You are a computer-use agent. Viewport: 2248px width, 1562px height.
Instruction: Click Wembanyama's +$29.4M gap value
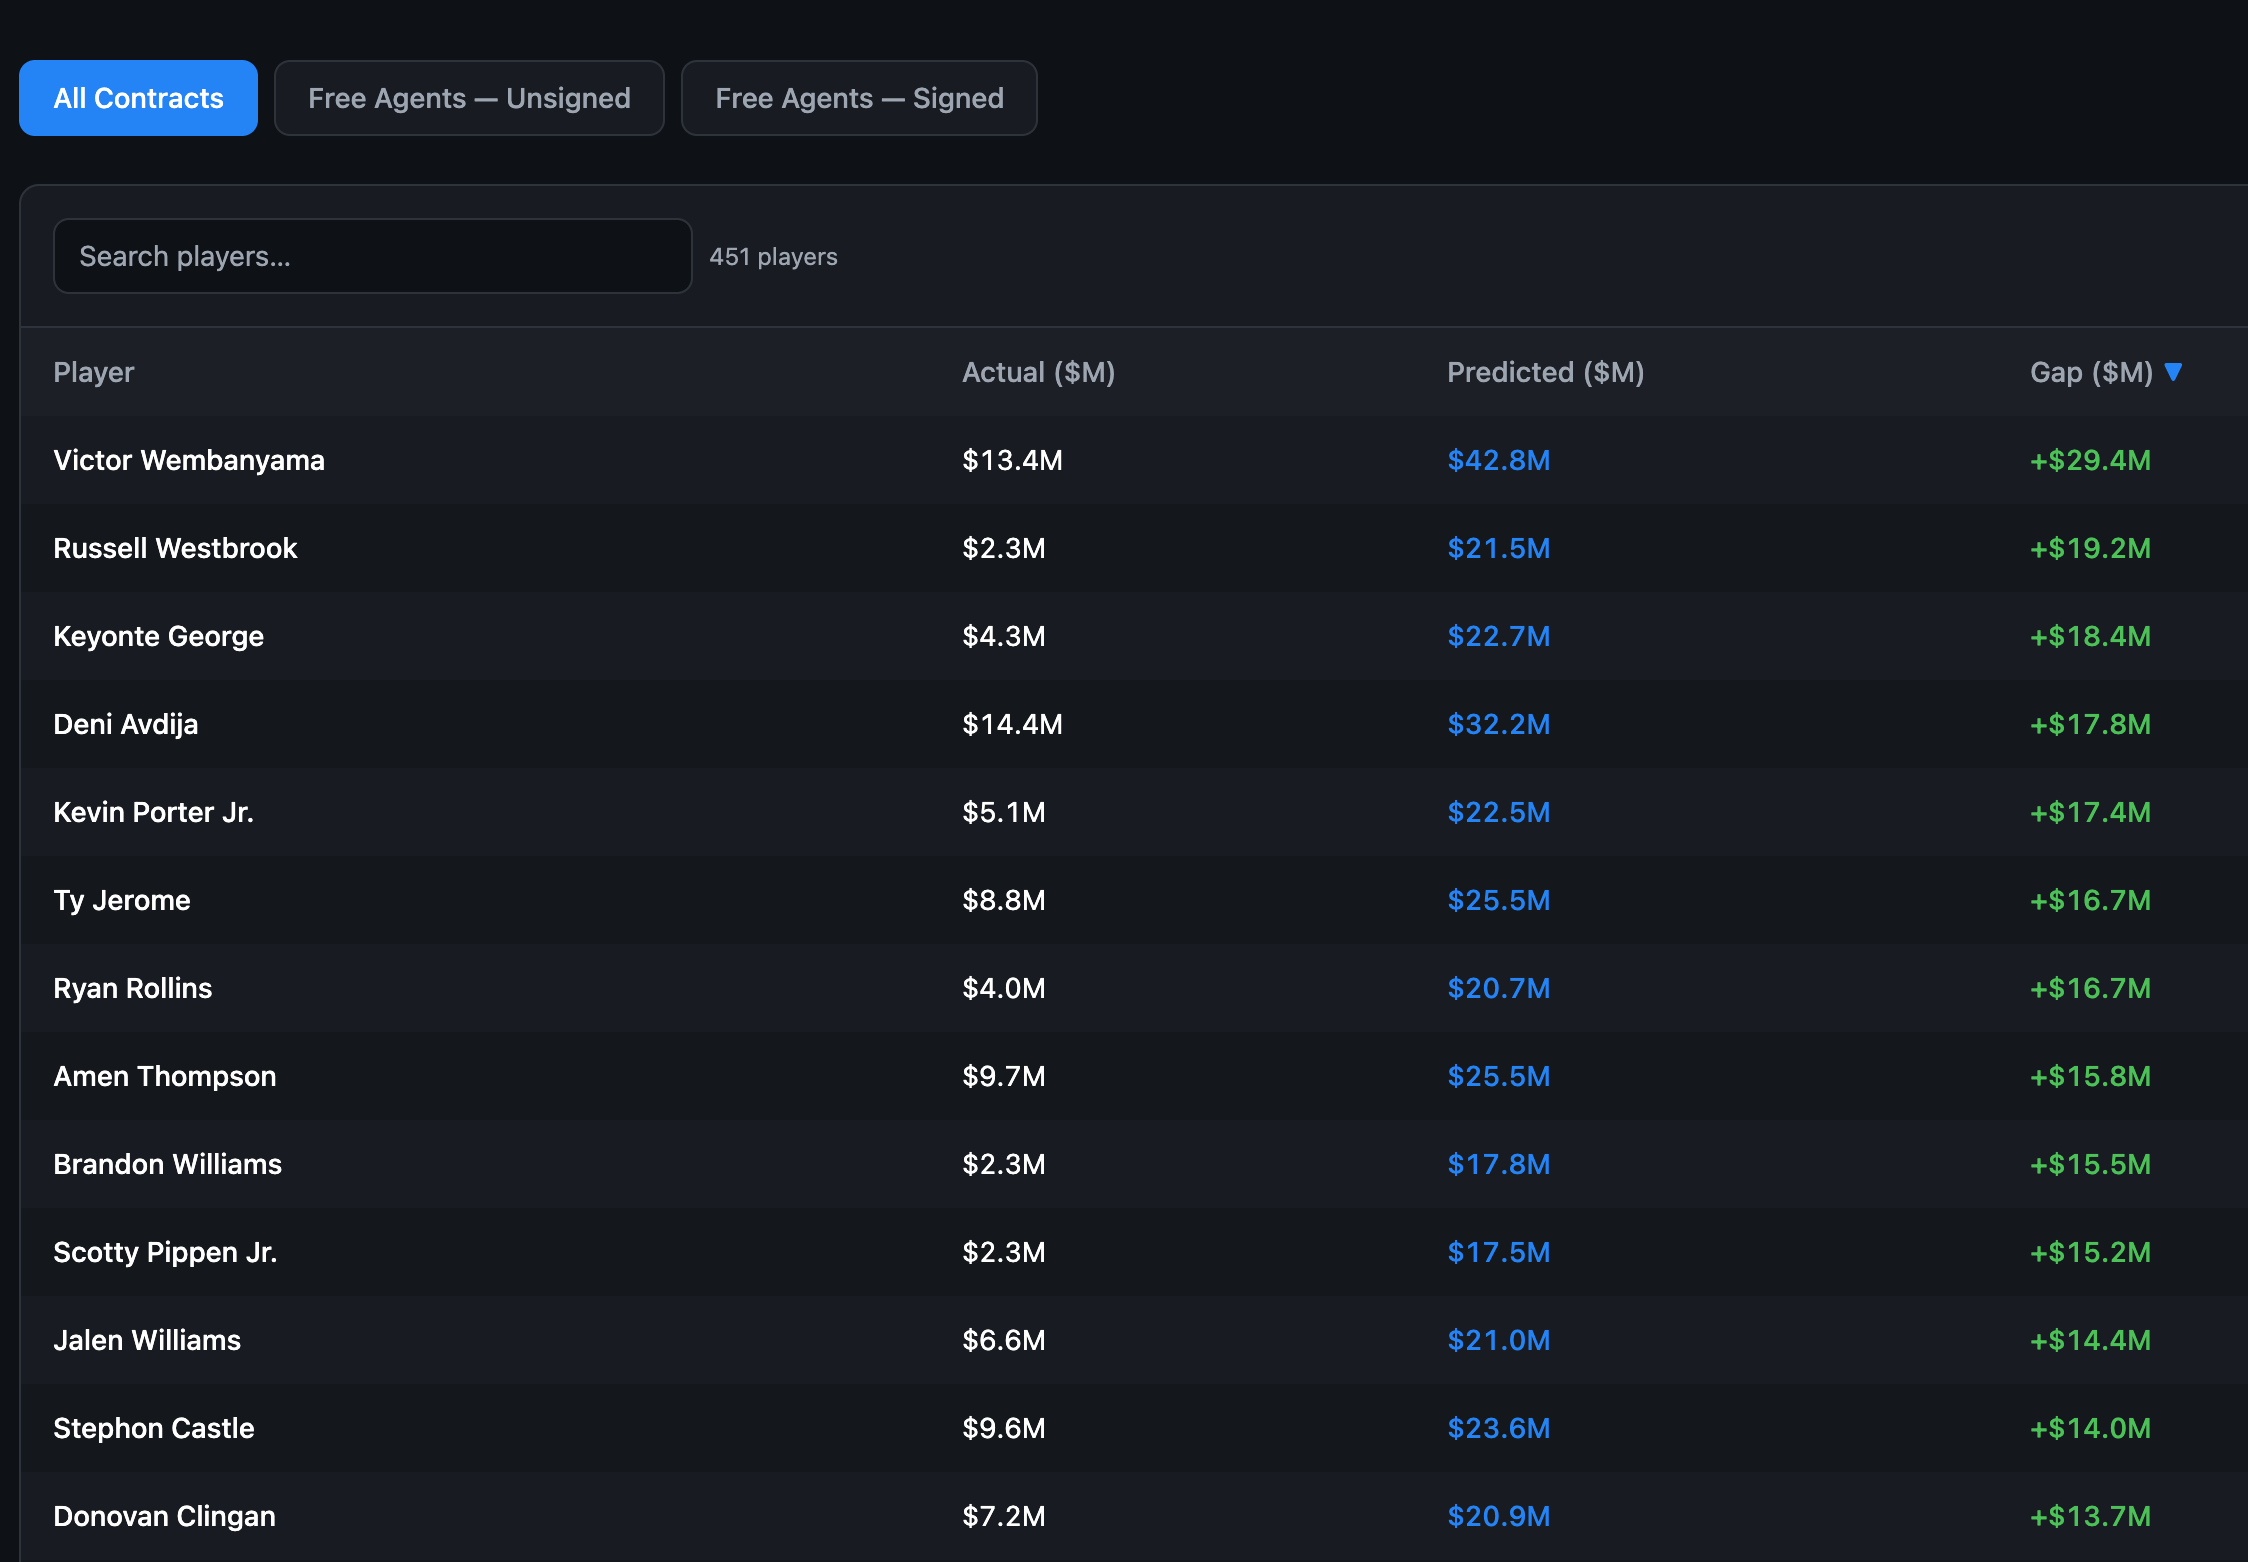[2090, 460]
